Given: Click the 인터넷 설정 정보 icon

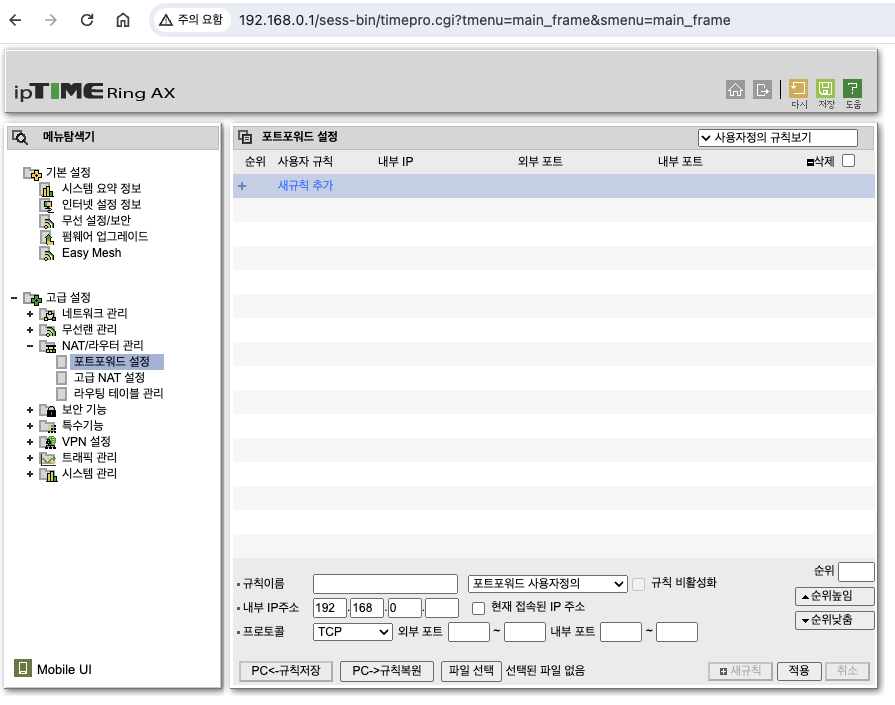Looking at the screenshot, I should 47,205.
